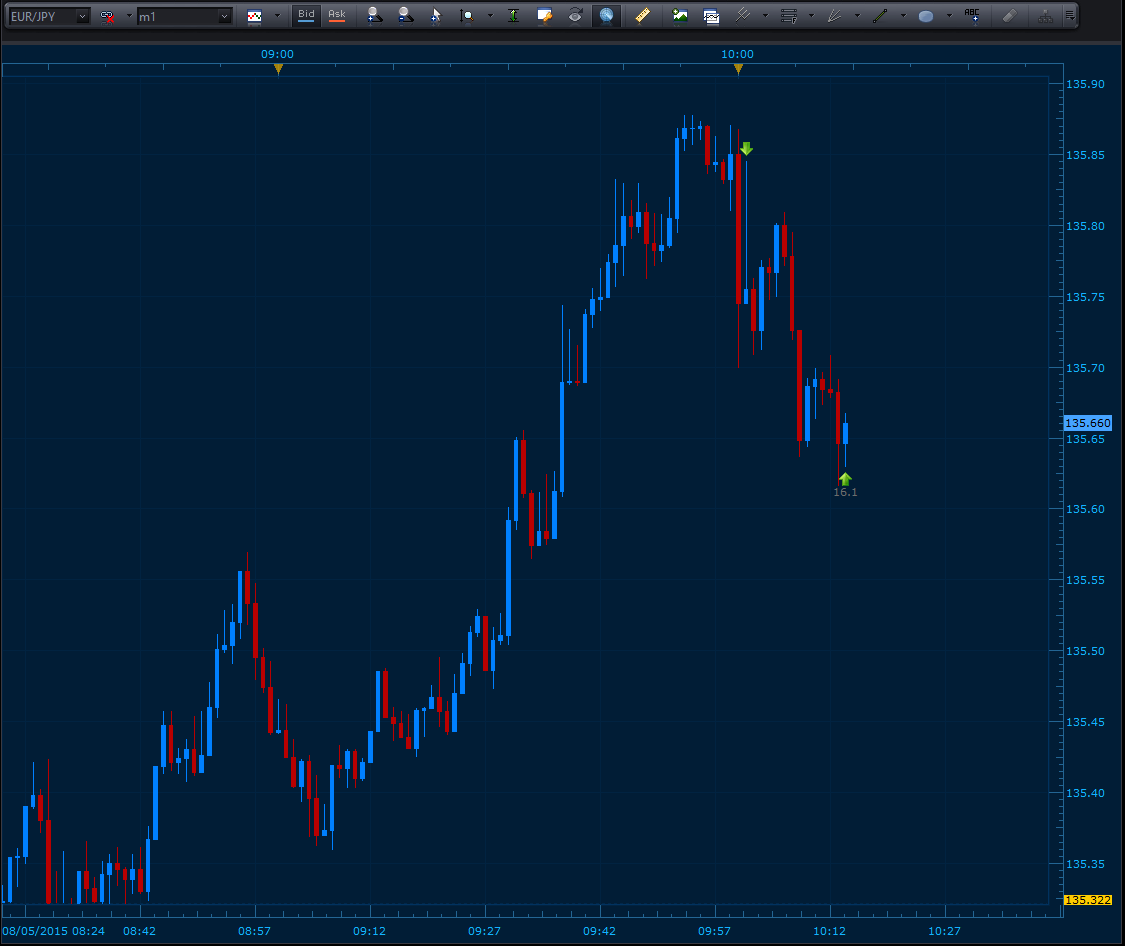Expand the chart type dropdown arrow

click(x=277, y=16)
